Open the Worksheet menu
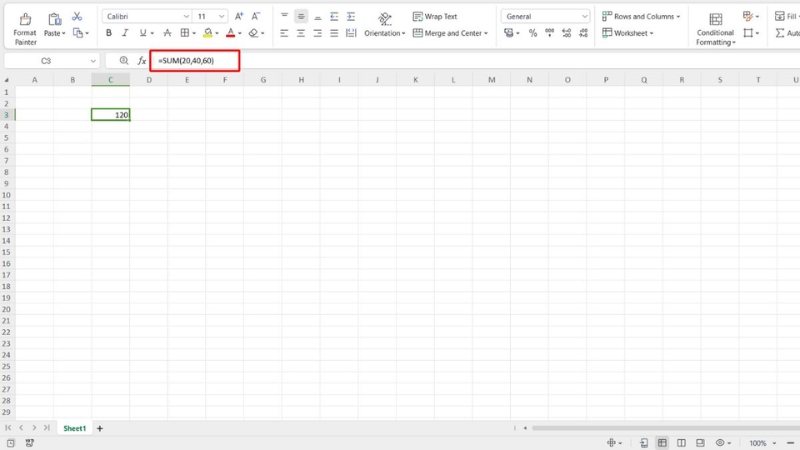The height and width of the screenshot is (450, 800). (x=627, y=33)
